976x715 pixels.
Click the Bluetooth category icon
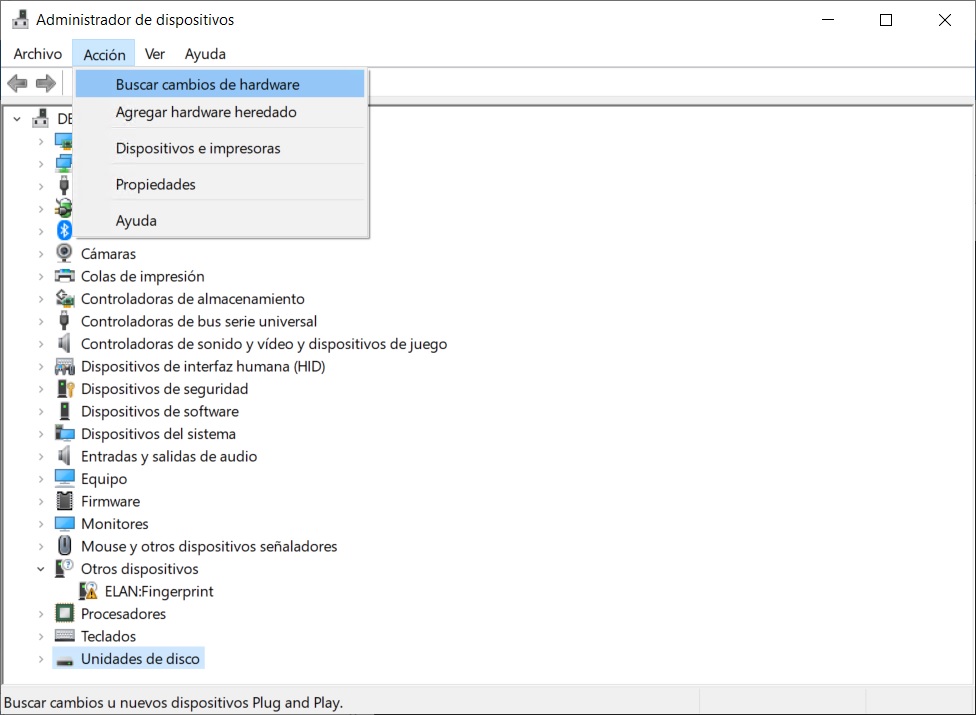point(64,230)
